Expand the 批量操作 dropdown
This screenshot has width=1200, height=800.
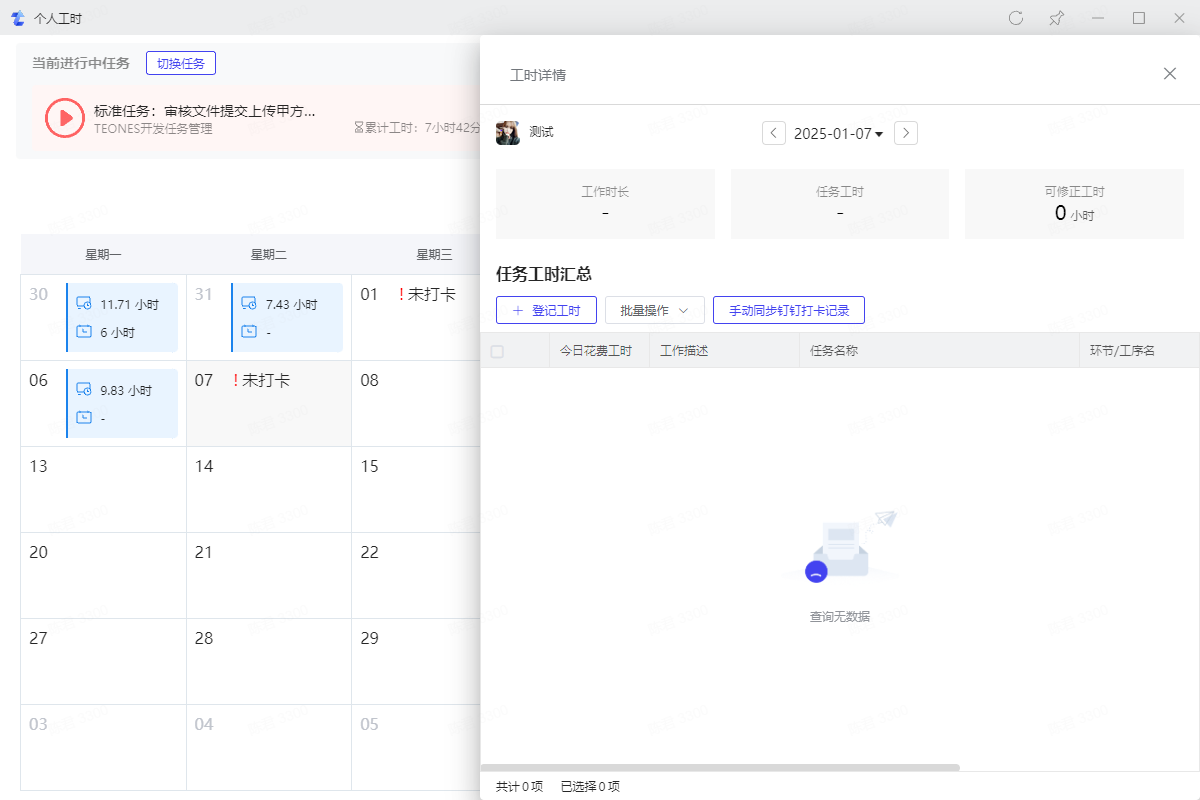point(654,310)
